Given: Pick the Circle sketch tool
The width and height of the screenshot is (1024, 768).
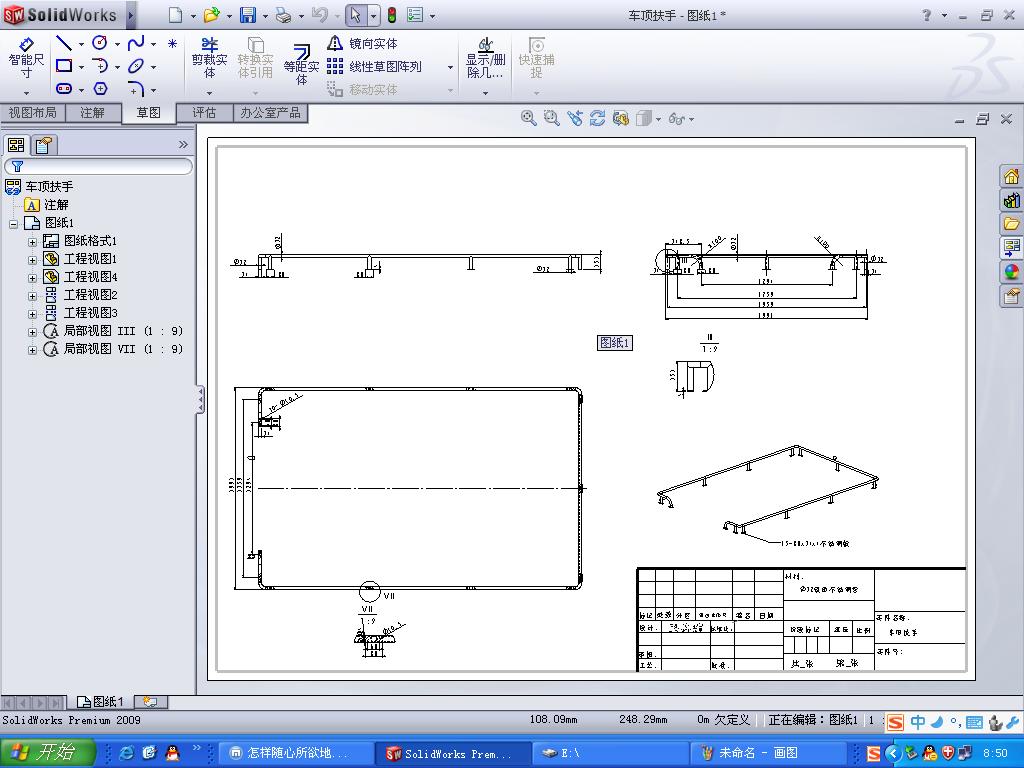Looking at the screenshot, I should click(99, 43).
